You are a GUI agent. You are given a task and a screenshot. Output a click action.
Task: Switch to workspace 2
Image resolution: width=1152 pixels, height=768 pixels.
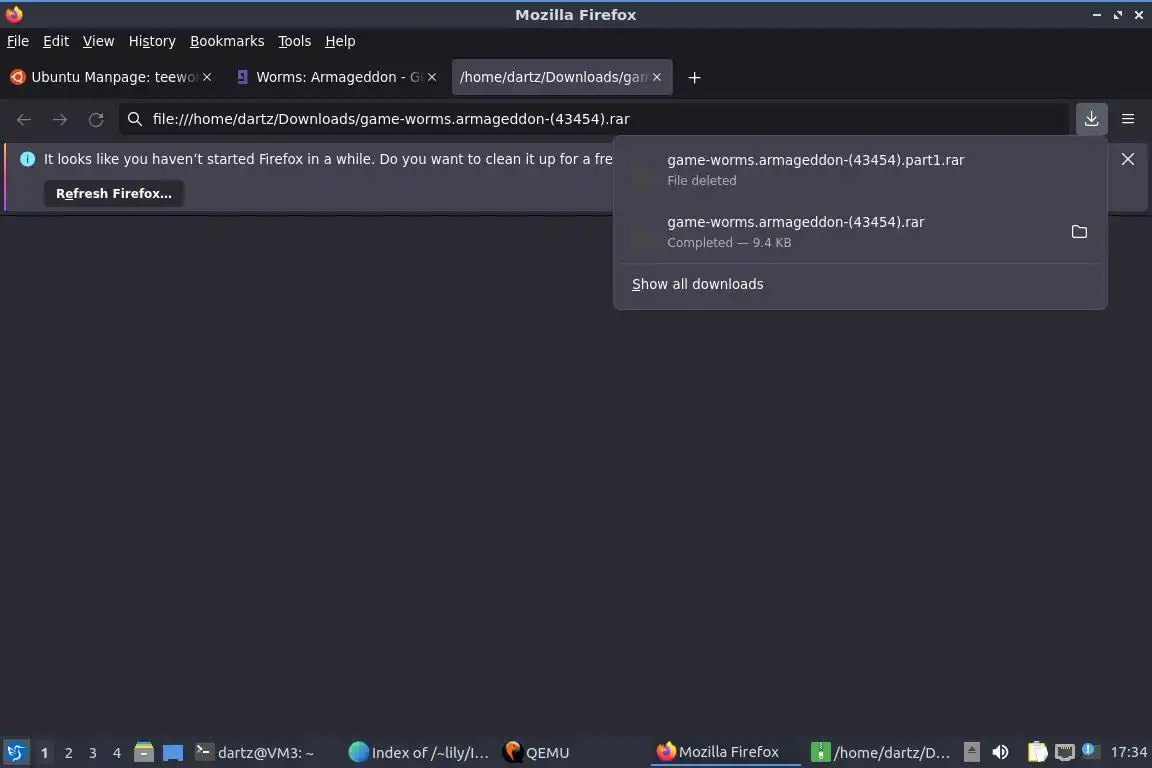coord(68,753)
